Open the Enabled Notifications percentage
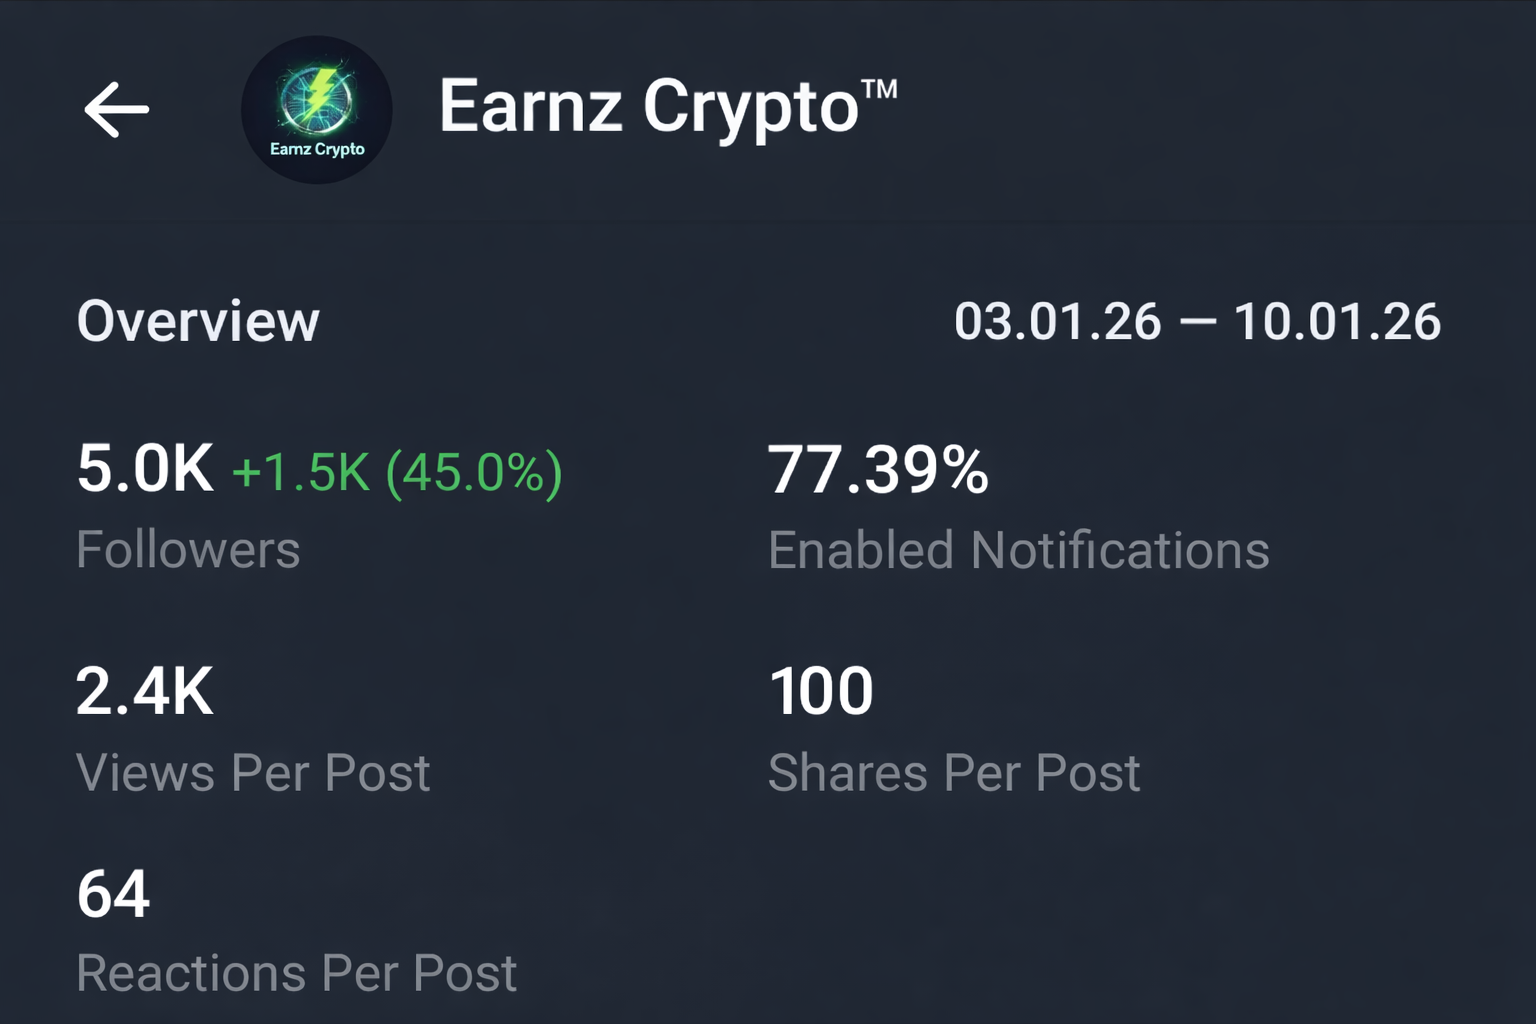The image size is (1536, 1024). coord(1018,549)
